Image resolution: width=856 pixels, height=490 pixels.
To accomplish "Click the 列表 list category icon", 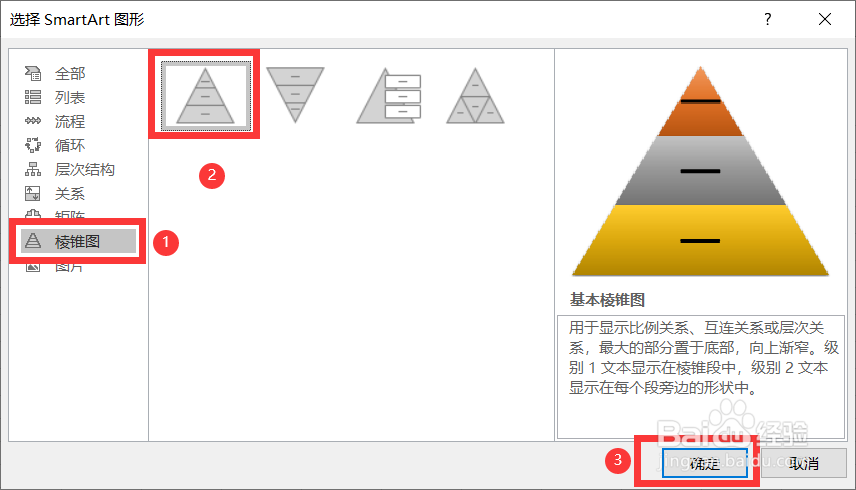I will coord(33,97).
